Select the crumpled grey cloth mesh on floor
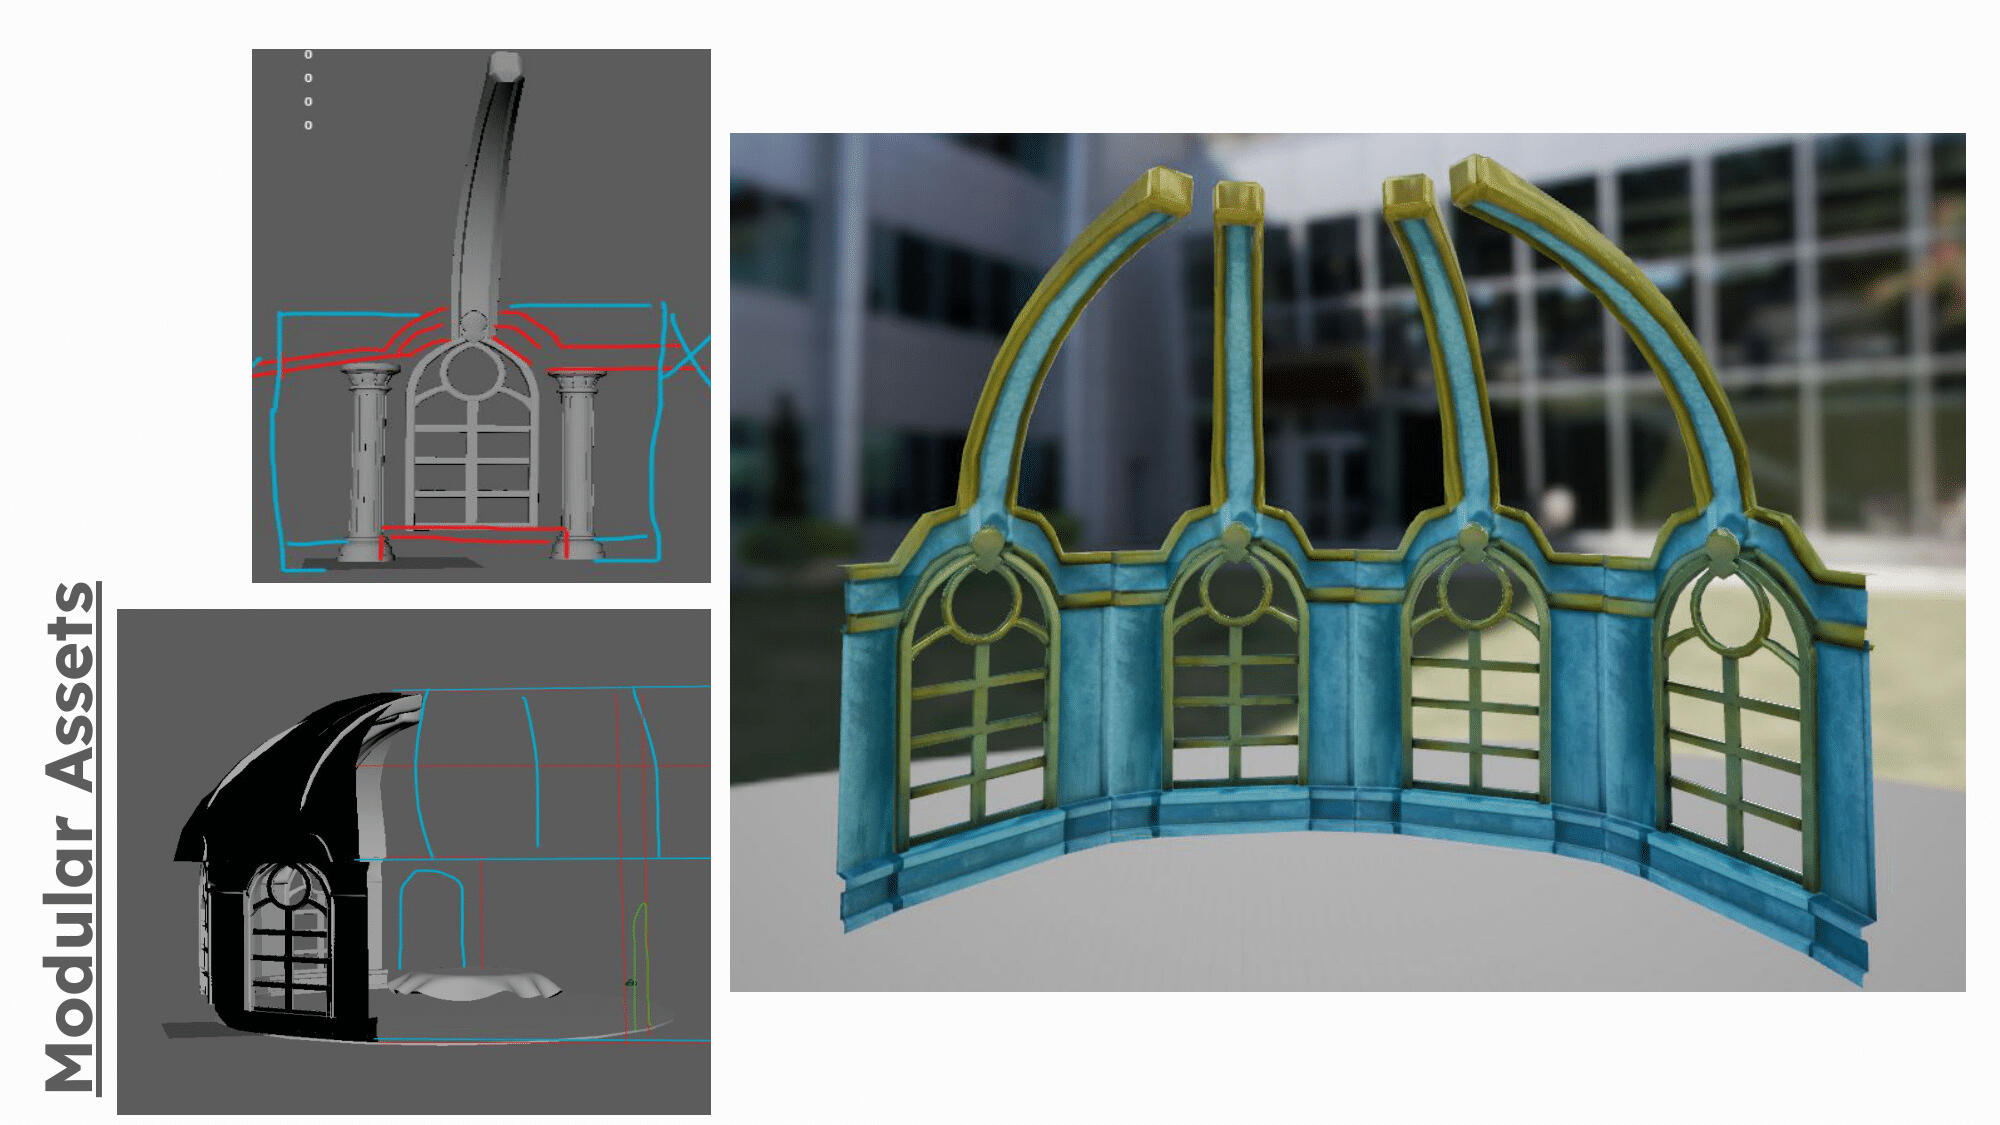Image resolution: width=2000 pixels, height=1125 pixels. pos(475,986)
